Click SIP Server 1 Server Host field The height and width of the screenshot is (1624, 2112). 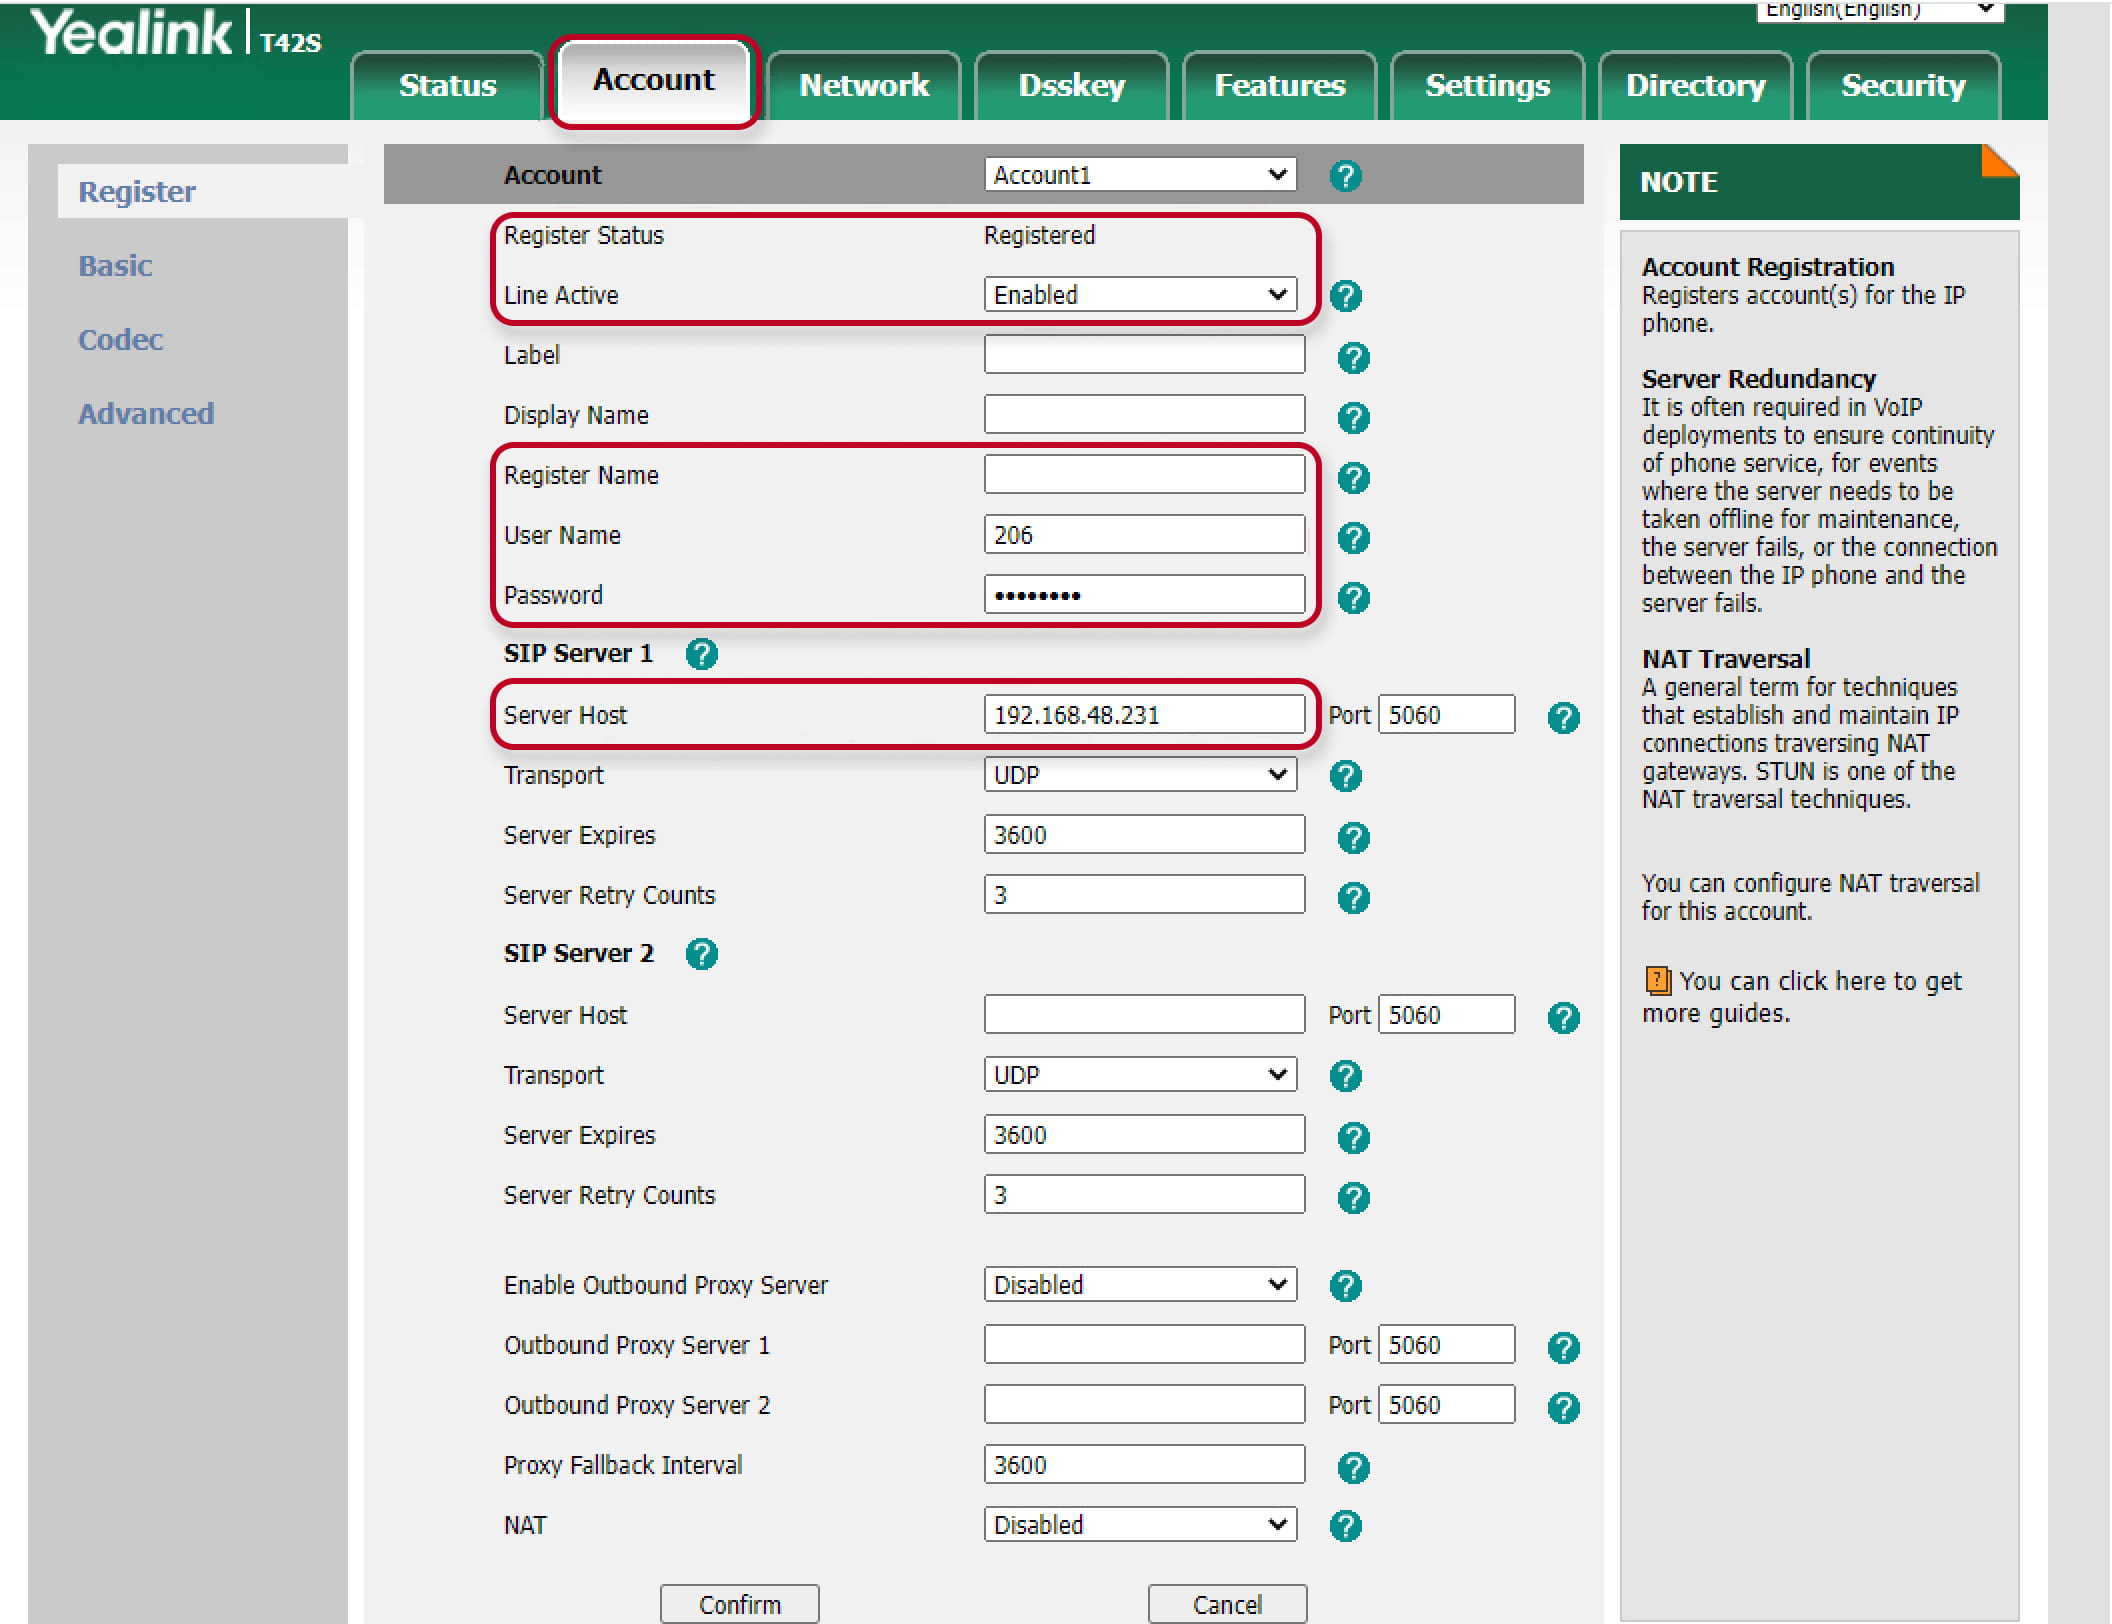click(1144, 715)
